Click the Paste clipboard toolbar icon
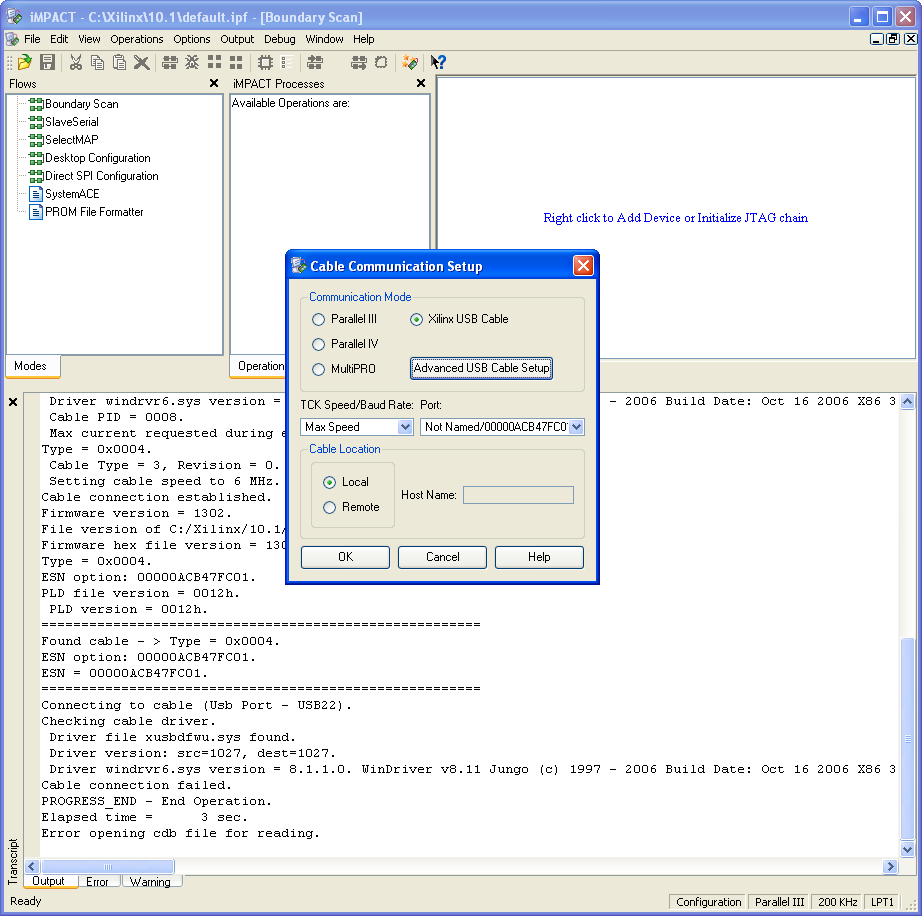 [x=119, y=62]
